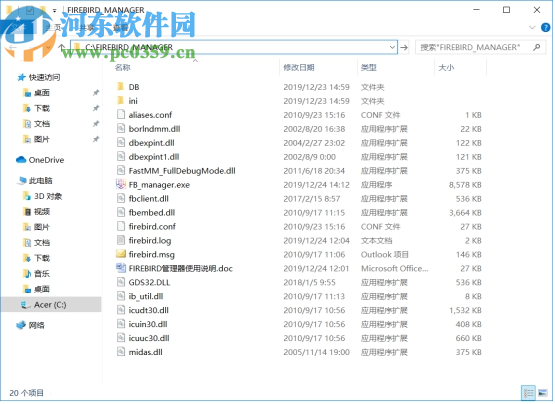Screen dimensions: 555x404
Task: Select the borlndmm.dll file icon
Action: 121,129
